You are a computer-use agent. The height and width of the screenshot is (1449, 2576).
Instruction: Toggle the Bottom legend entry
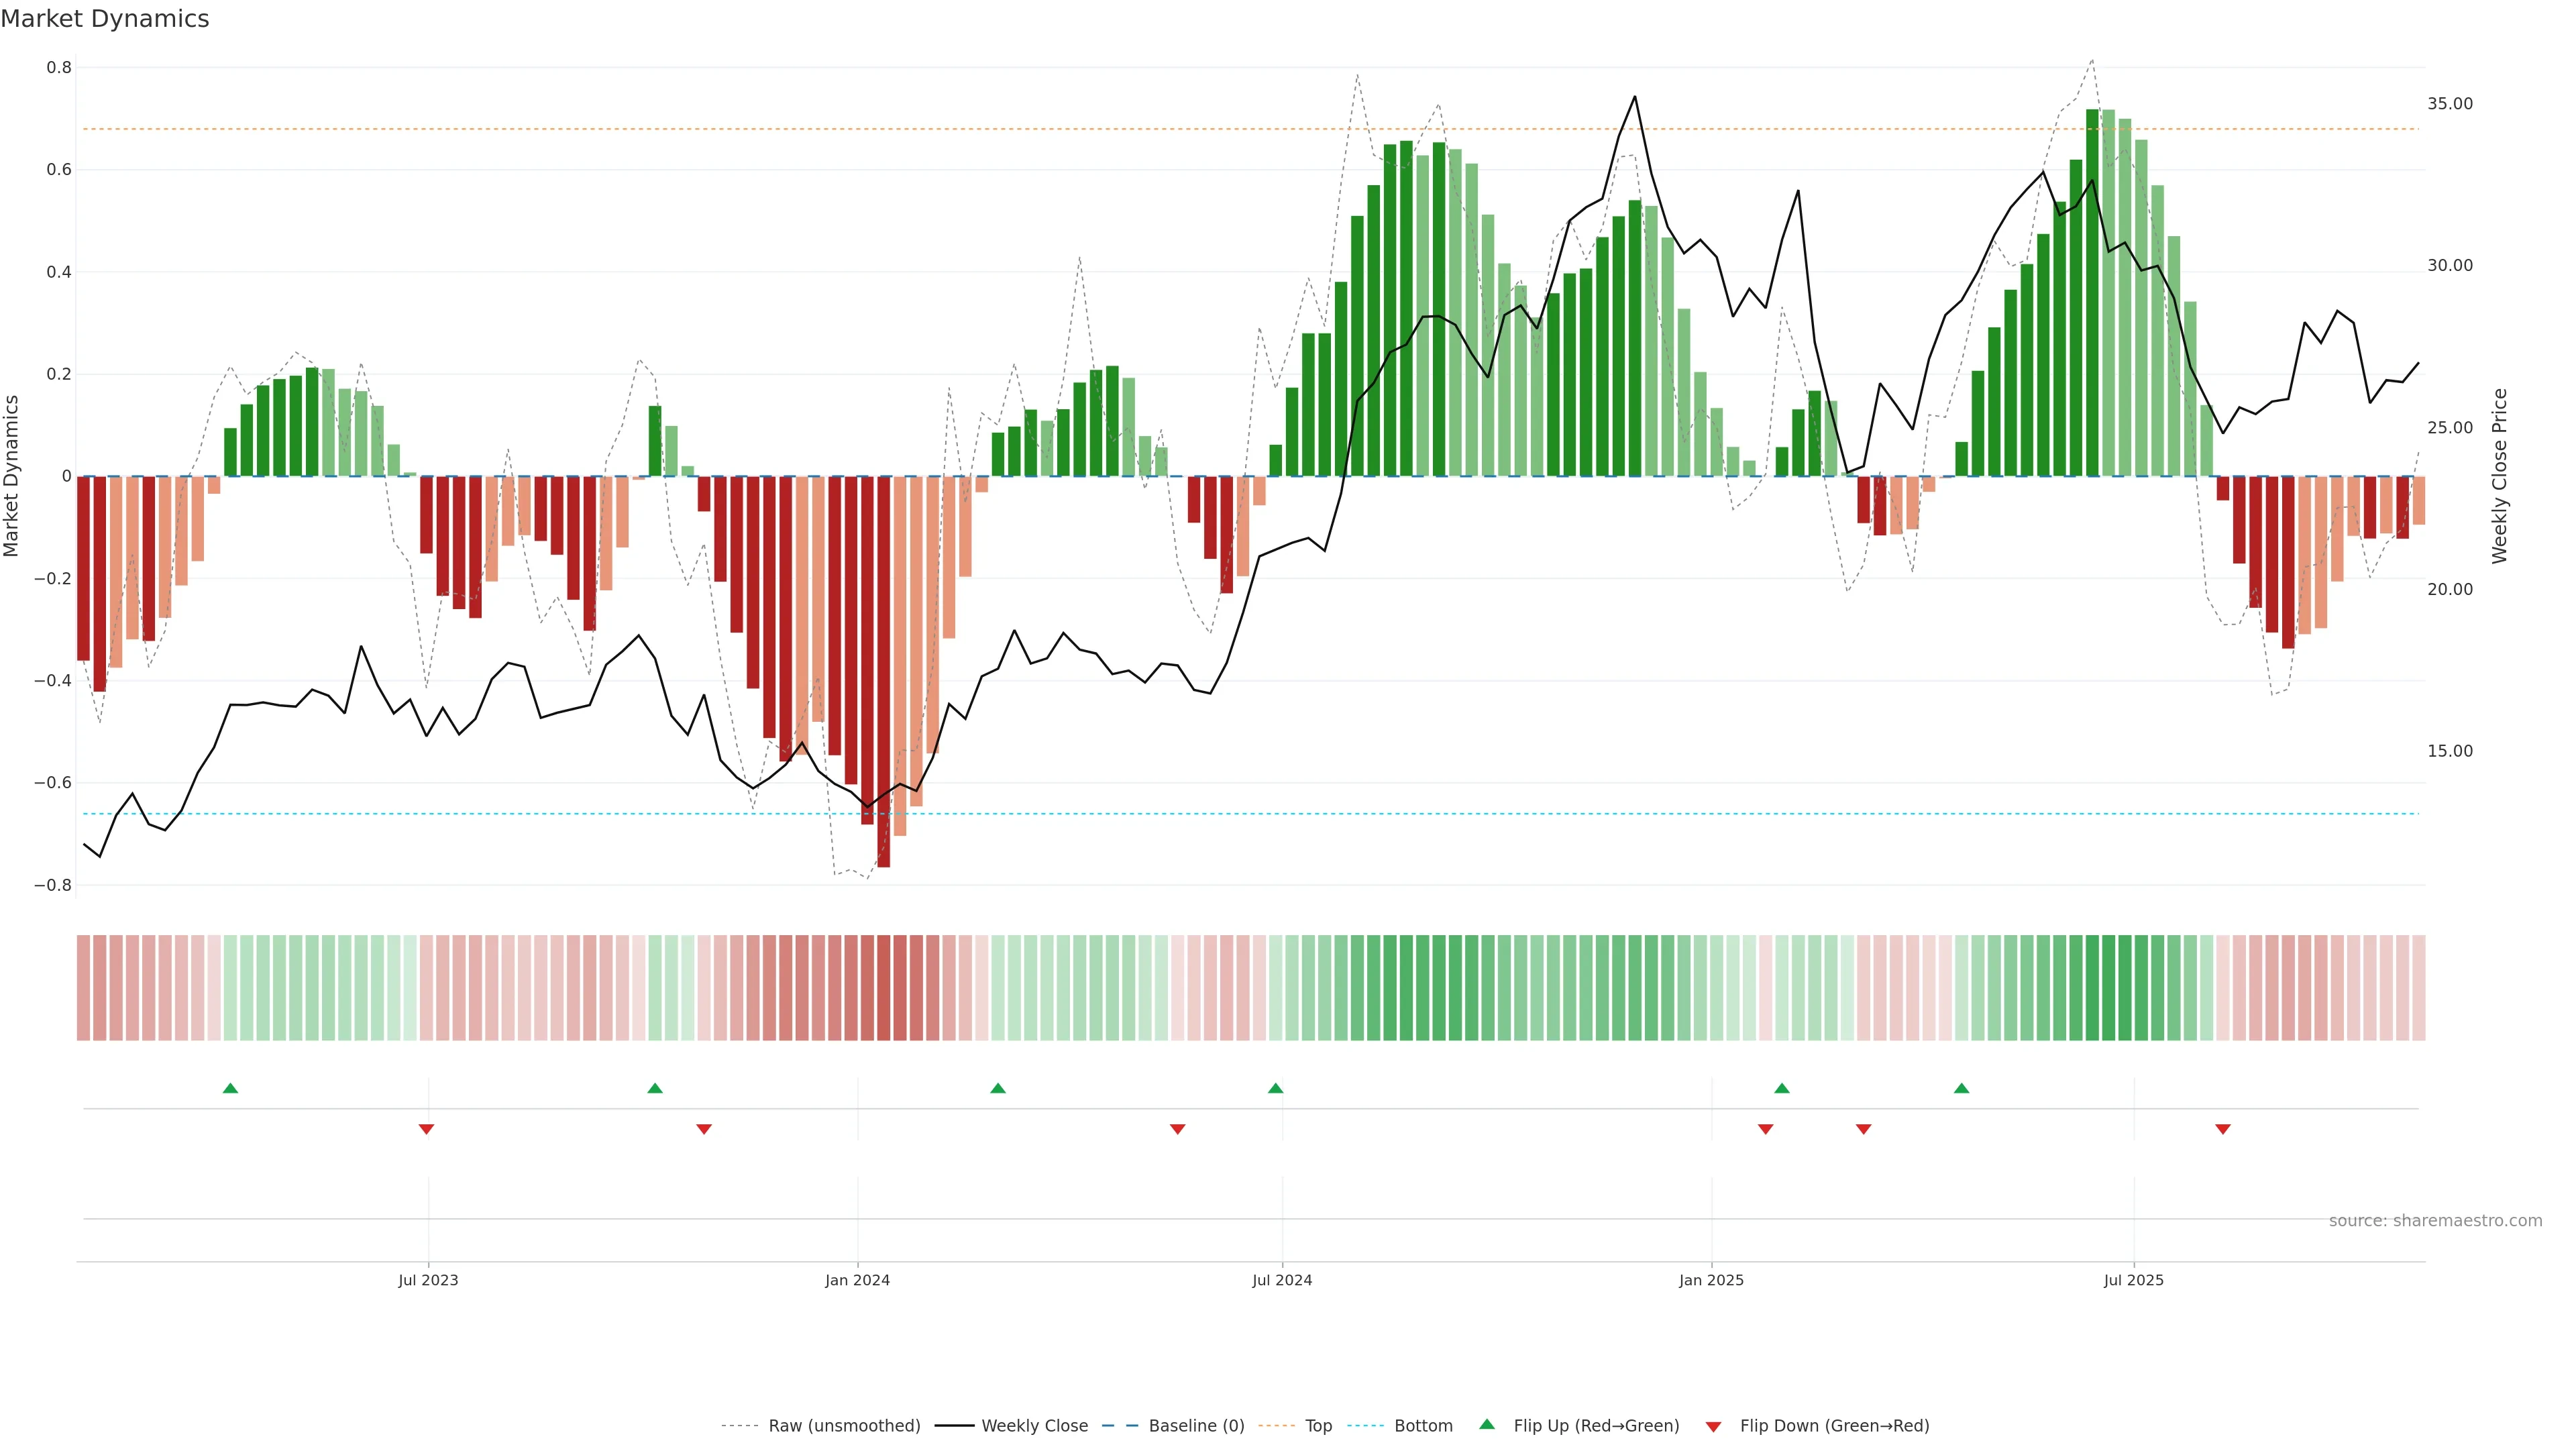click(x=1423, y=1425)
